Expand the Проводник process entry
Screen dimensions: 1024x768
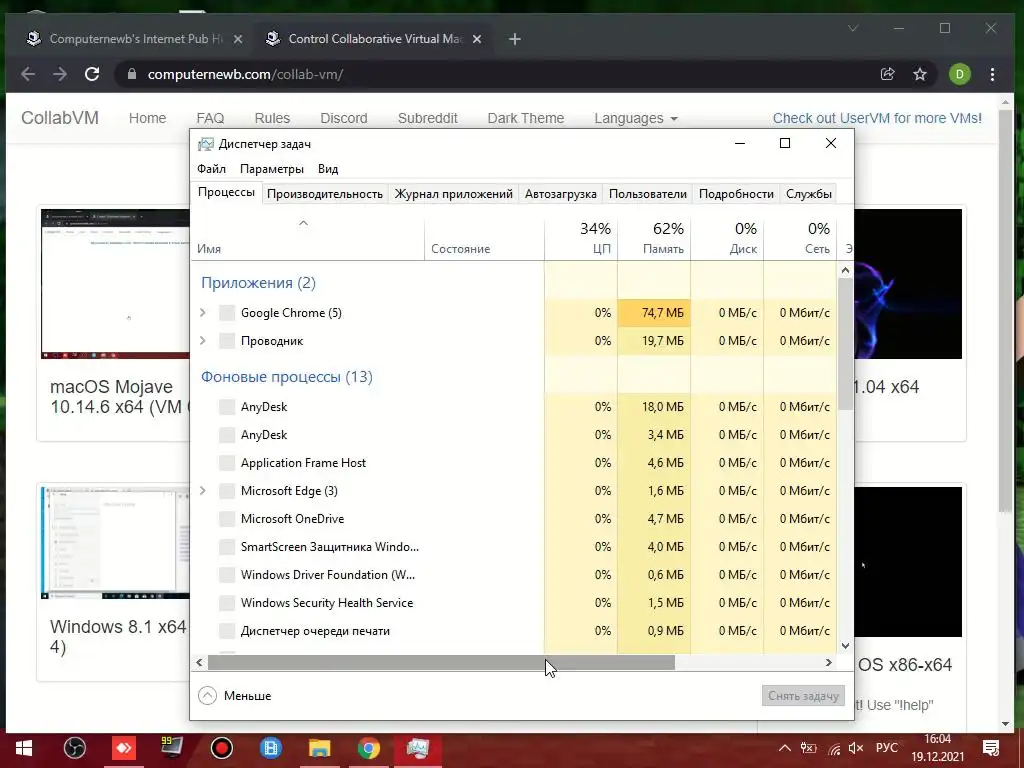point(202,341)
